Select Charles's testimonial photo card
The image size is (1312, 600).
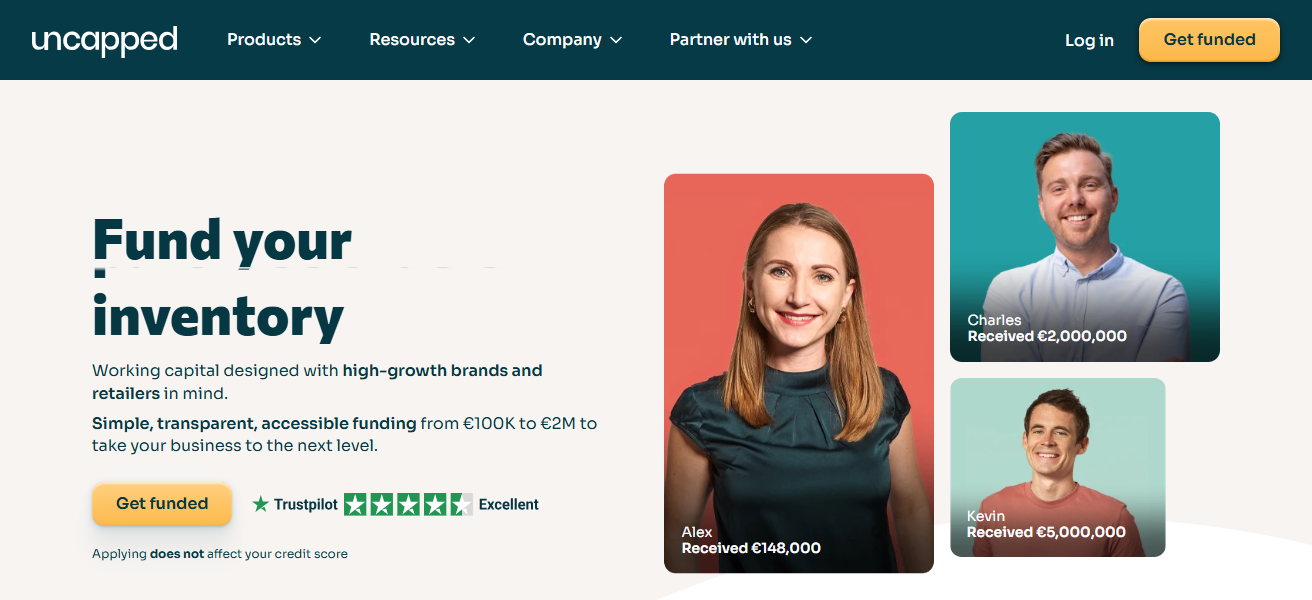tap(1084, 236)
